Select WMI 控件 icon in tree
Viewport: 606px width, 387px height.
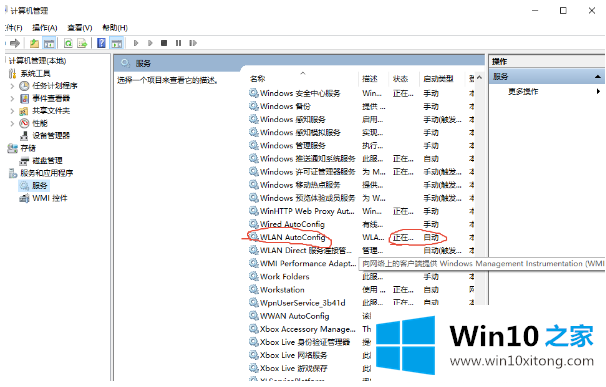pyautogui.click(x=24, y=198)
